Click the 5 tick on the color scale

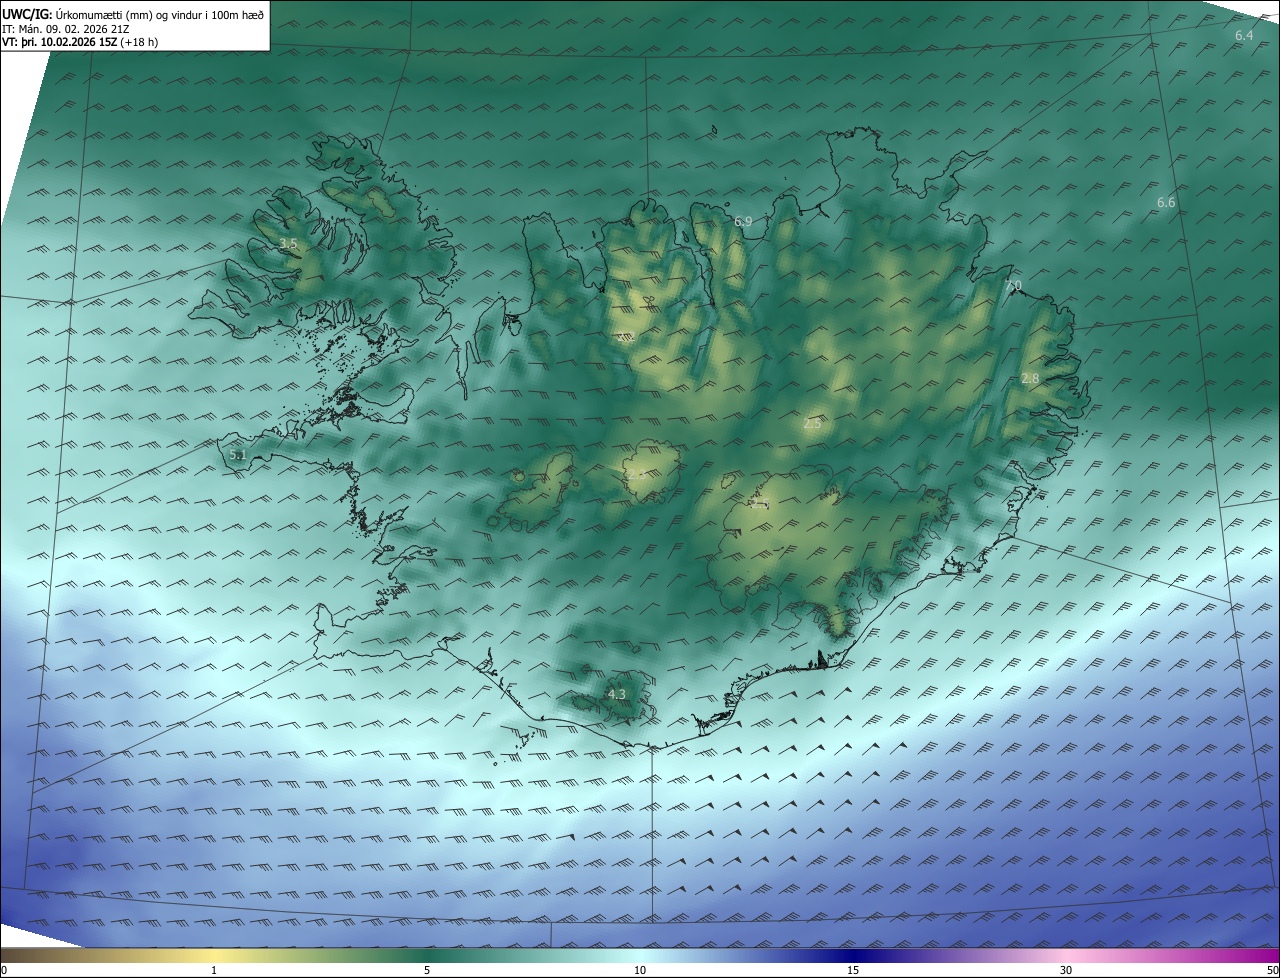pyautogui.click(x=427, y=970)
